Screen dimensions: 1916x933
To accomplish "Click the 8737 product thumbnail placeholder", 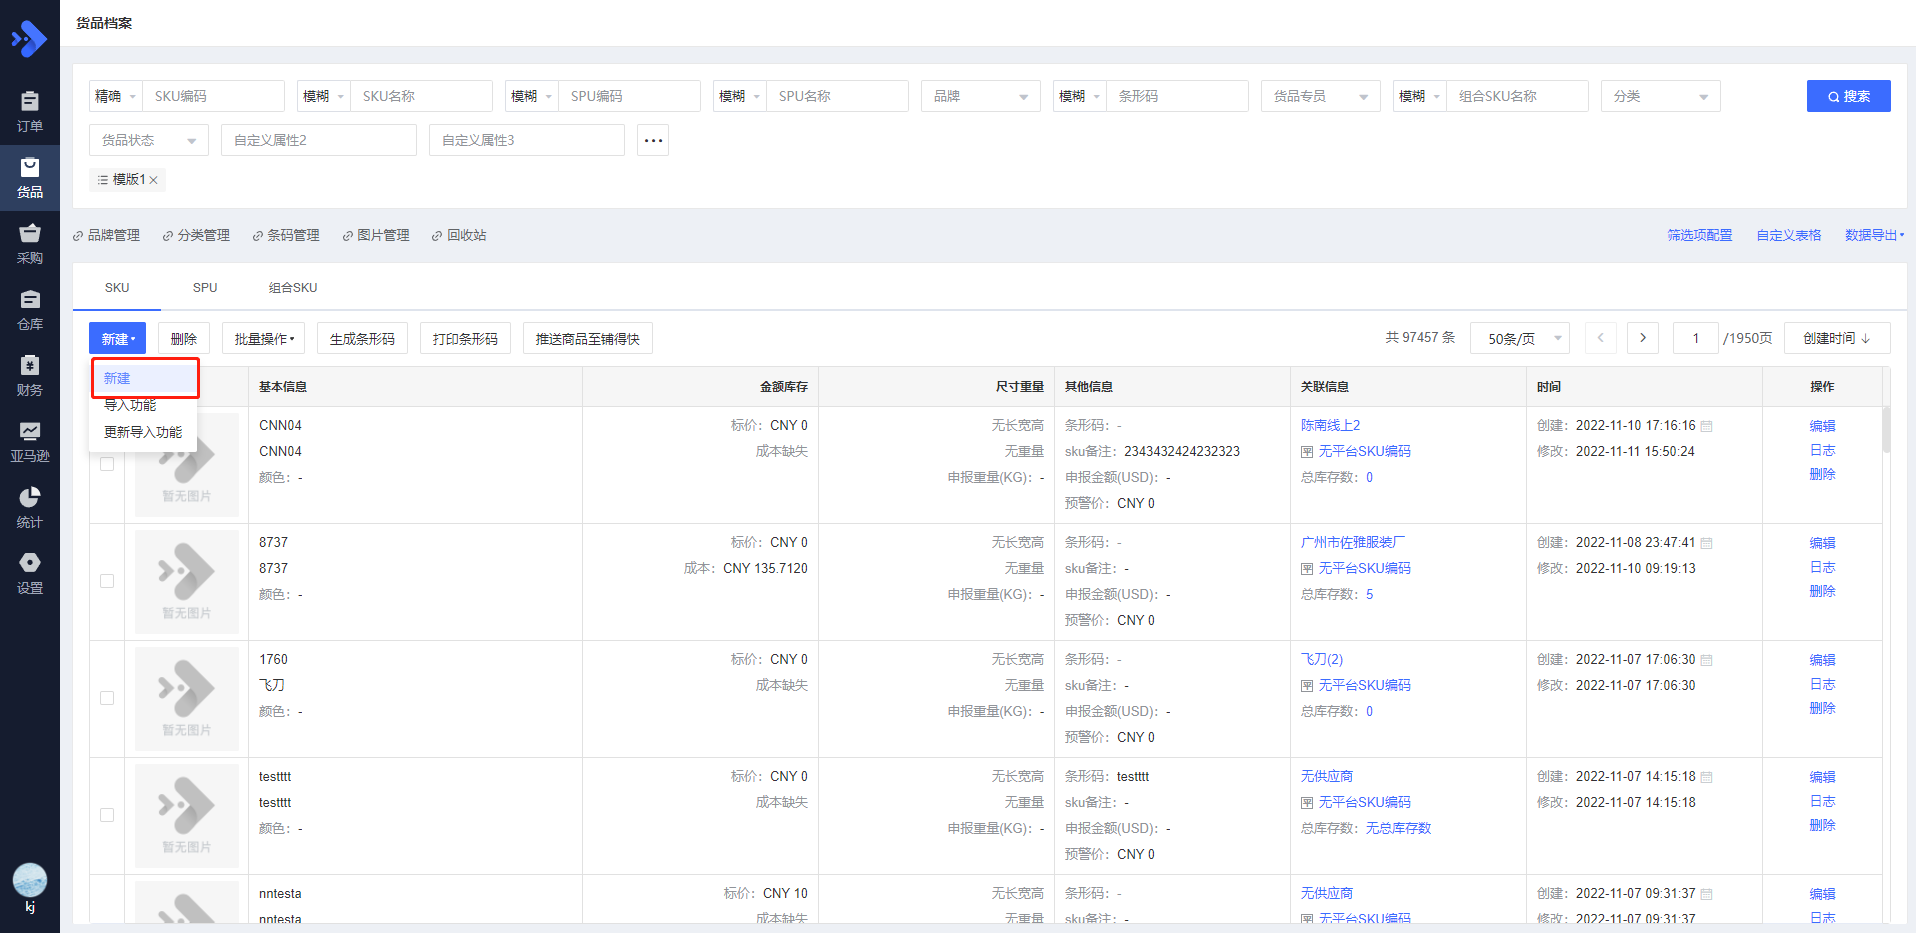I will [x=187, y=582].
